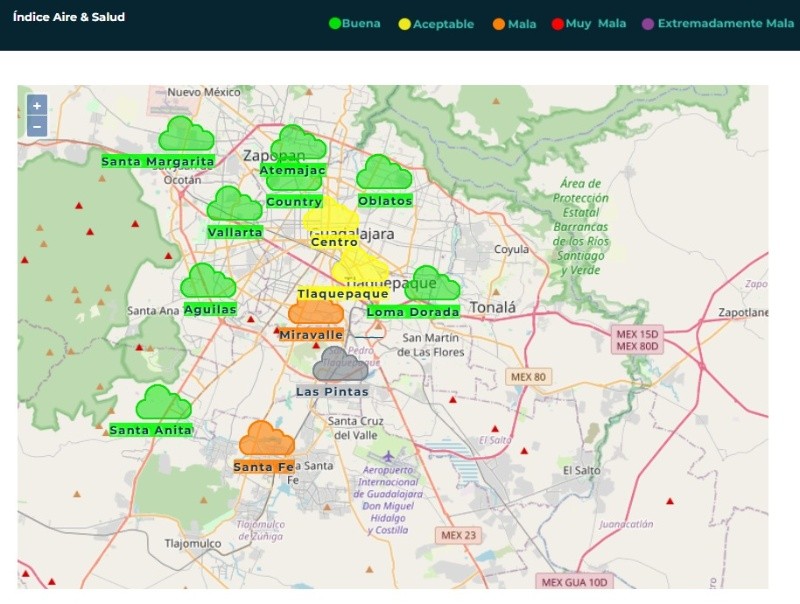The width and height of the screenshot is (800, 604).
Task: Click the Santa Anita cloud marker
Action: click(163, 403)
